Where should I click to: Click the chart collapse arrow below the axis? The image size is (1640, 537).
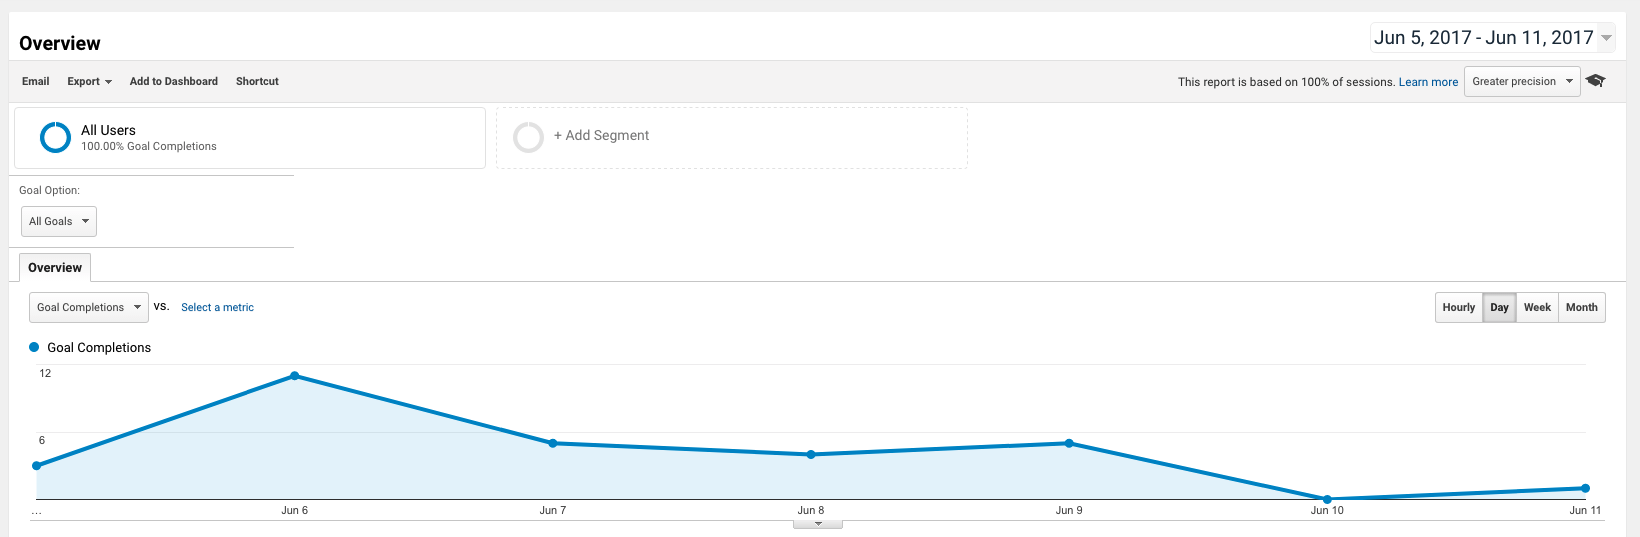pyautogui.click(x=818, y=524)
